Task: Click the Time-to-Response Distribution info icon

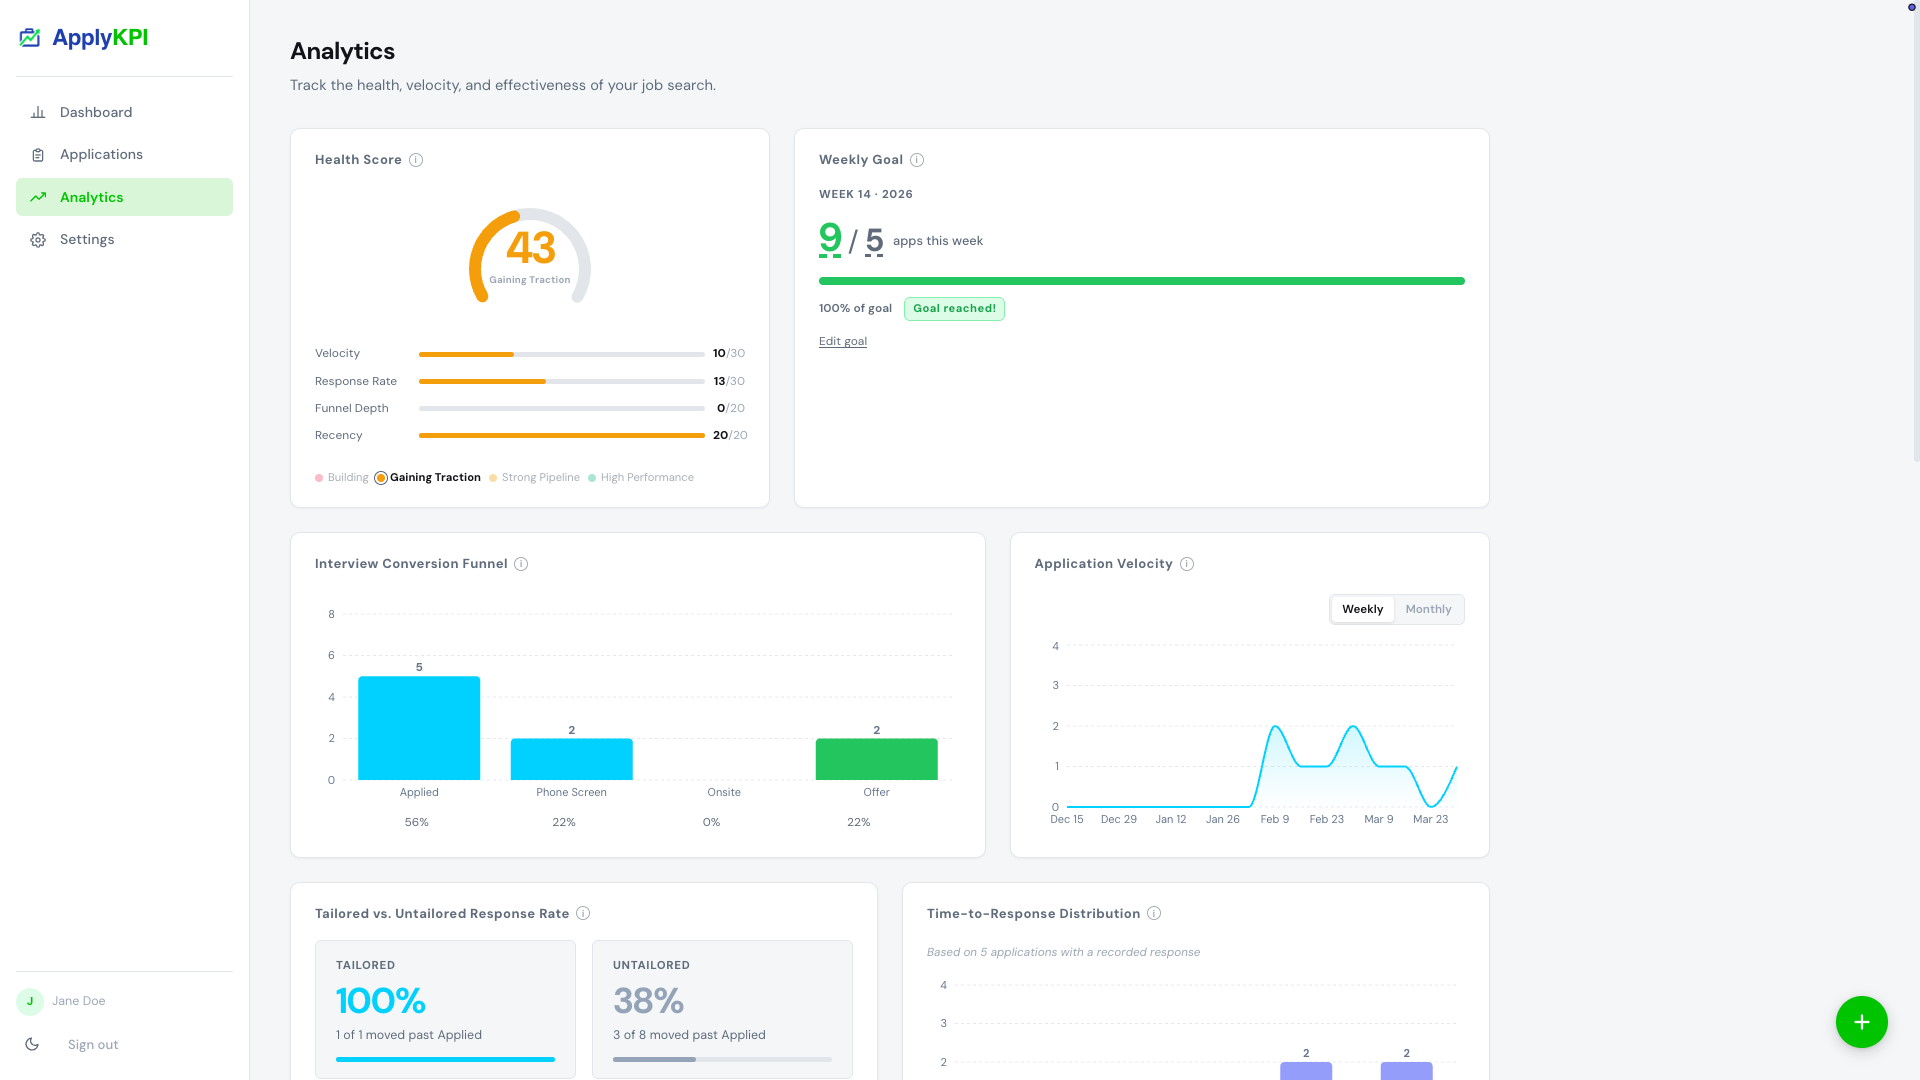Action: [x=1155, y=913]
